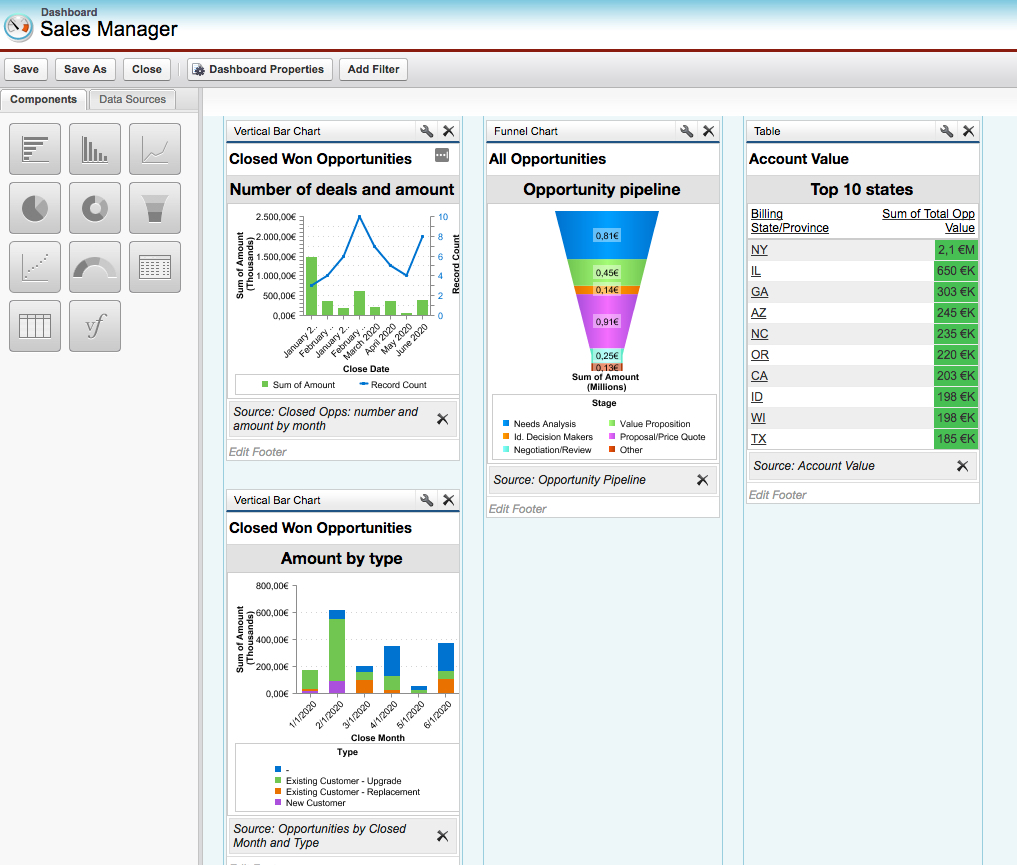
Task: Select the line chart component
Action: (155, 149)
